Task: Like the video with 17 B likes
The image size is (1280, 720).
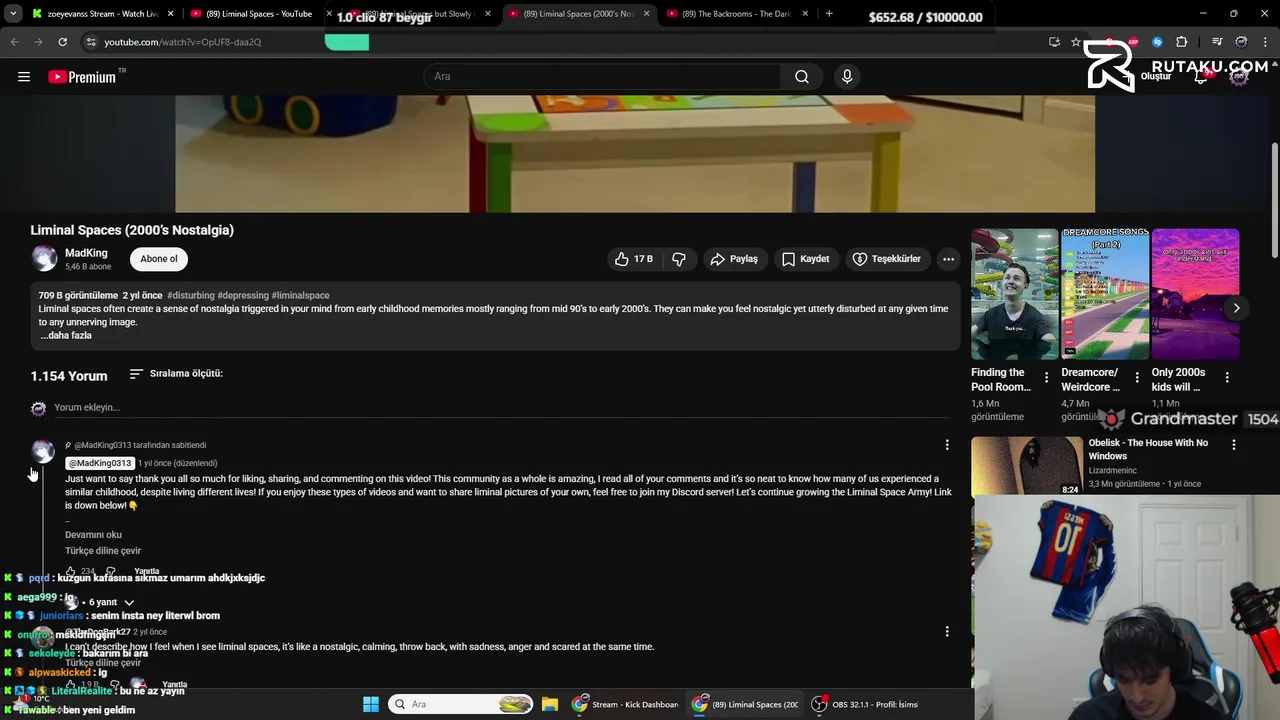Action: tap(634, 259)
